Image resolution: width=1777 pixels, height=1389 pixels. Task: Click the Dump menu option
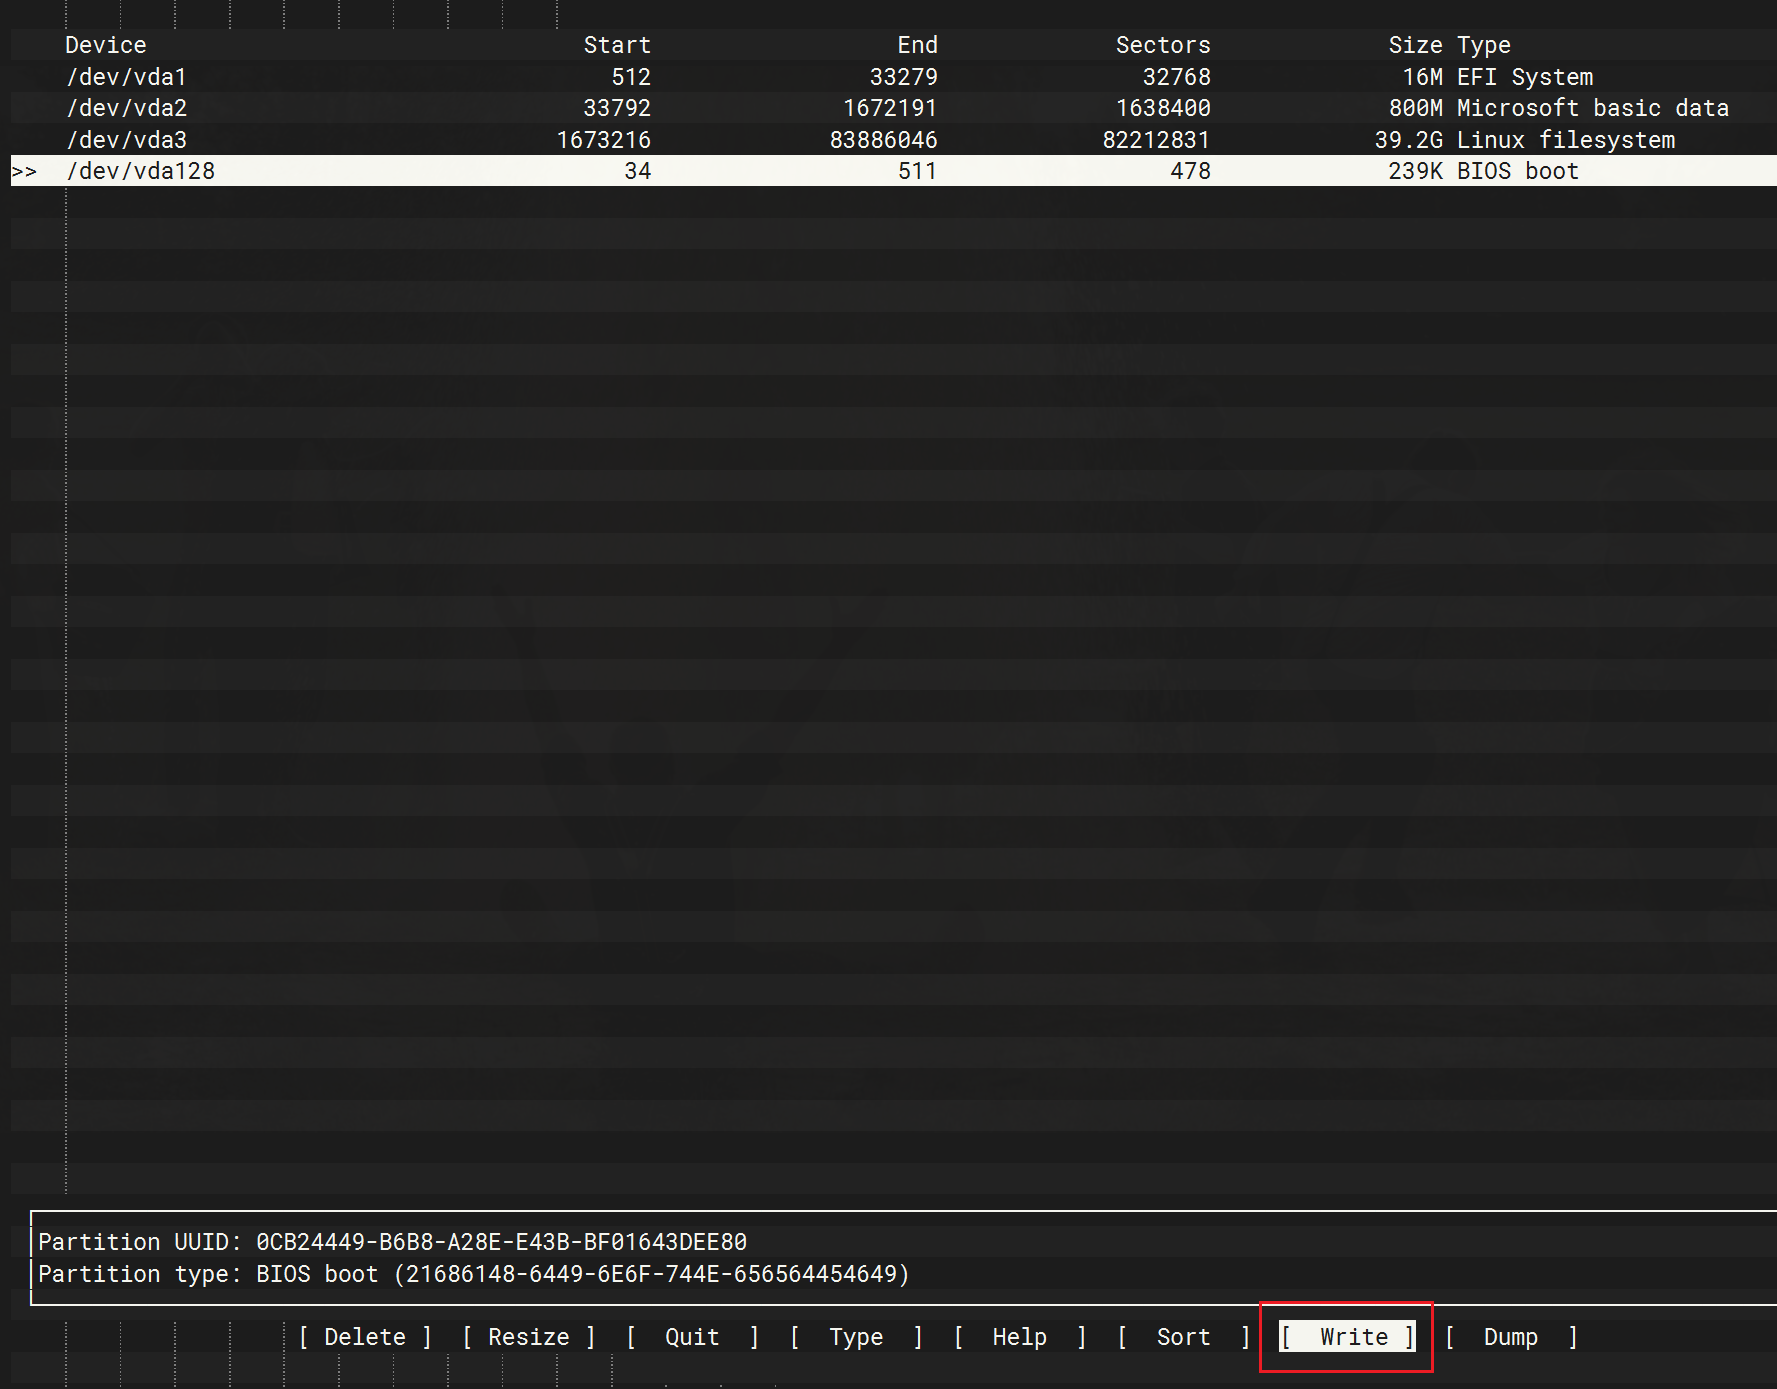tap(1510, 1337)
